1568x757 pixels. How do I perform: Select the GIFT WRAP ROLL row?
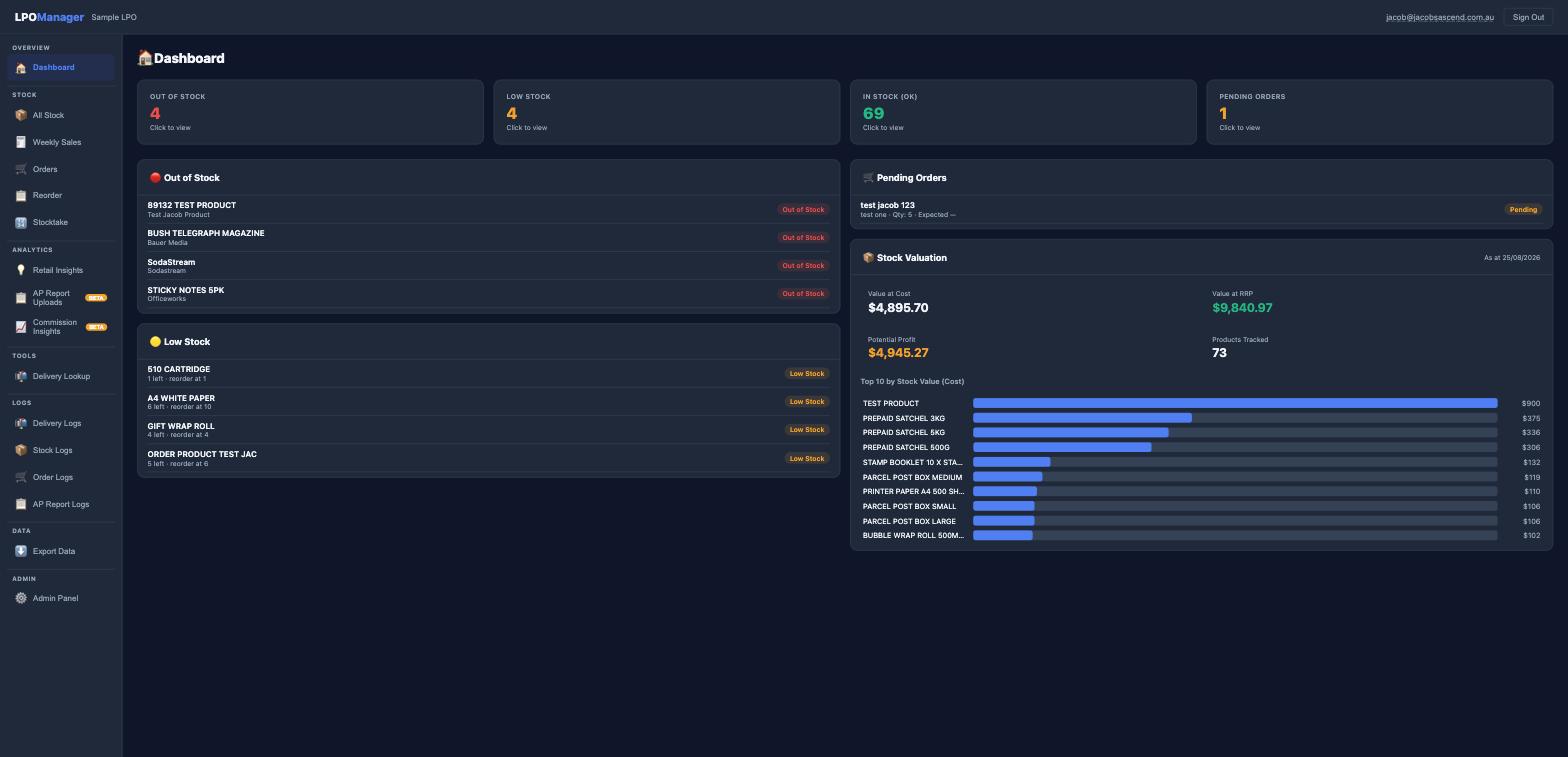(488, 430)
